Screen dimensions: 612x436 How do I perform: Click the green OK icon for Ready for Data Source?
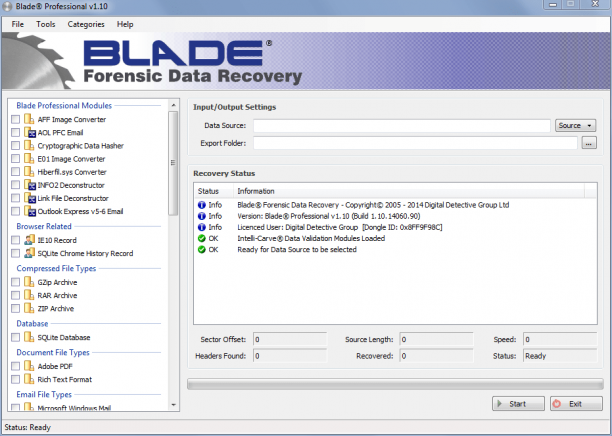[201, 249]
